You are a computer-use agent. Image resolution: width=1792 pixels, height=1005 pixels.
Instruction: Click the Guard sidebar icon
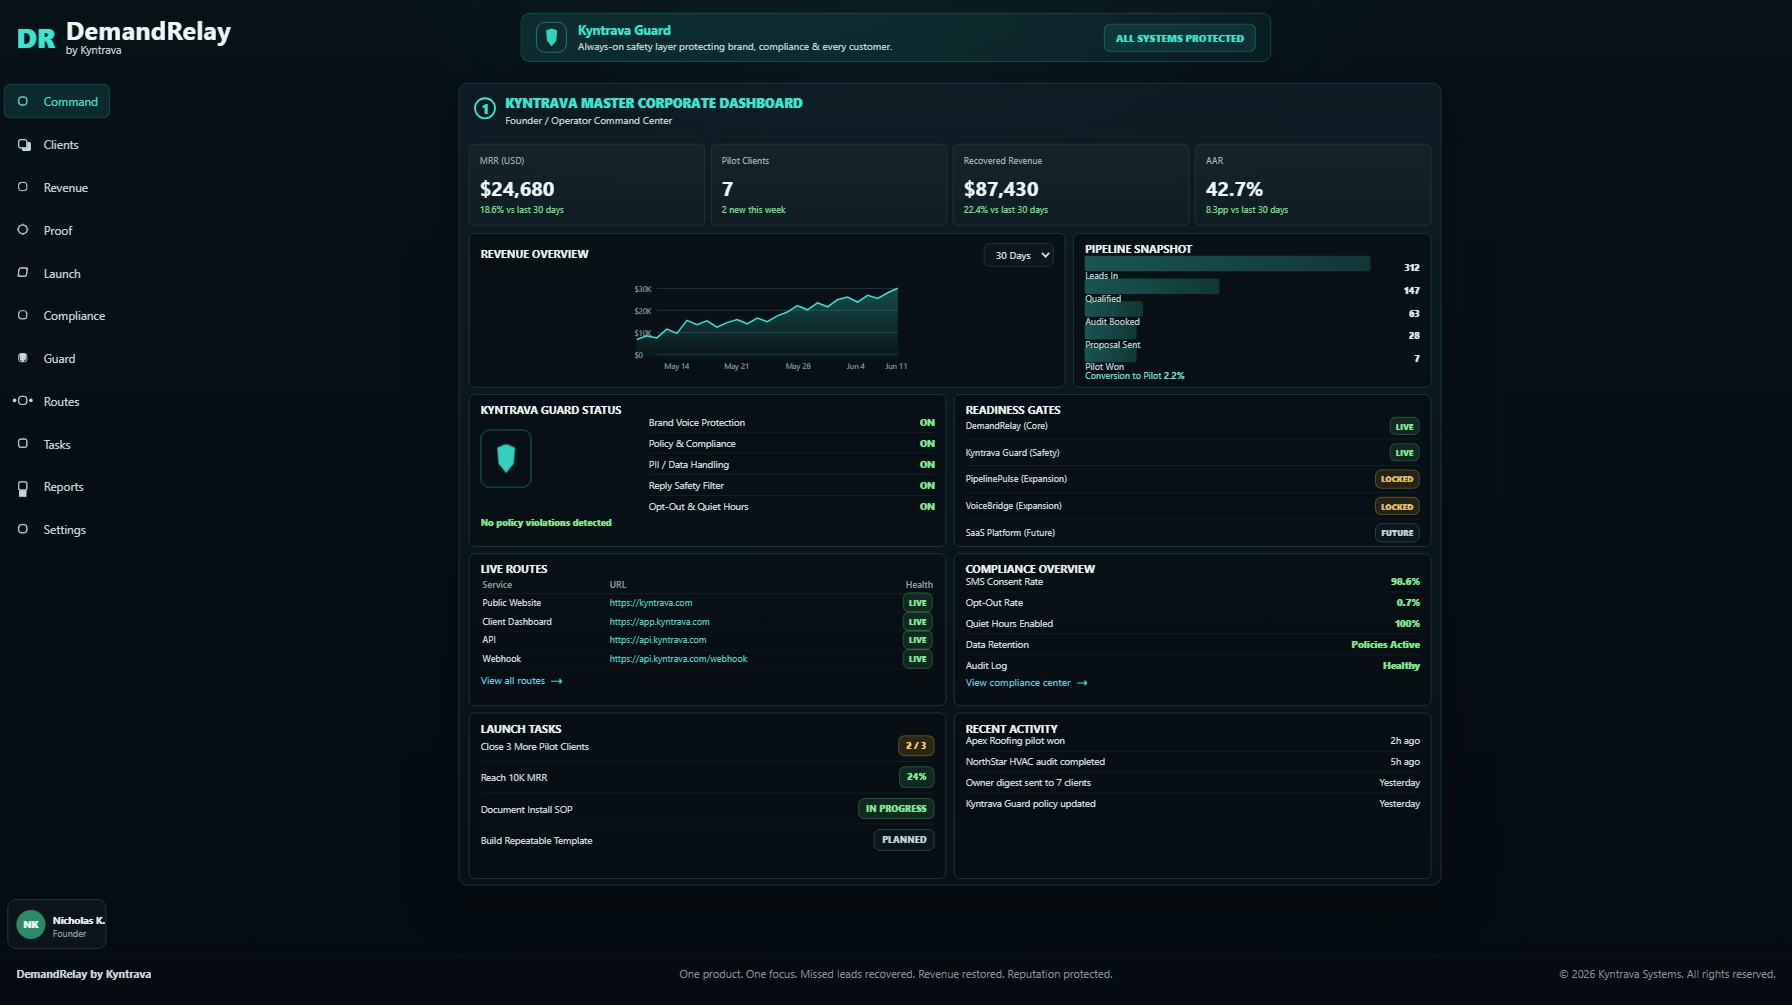pos(23,358)
